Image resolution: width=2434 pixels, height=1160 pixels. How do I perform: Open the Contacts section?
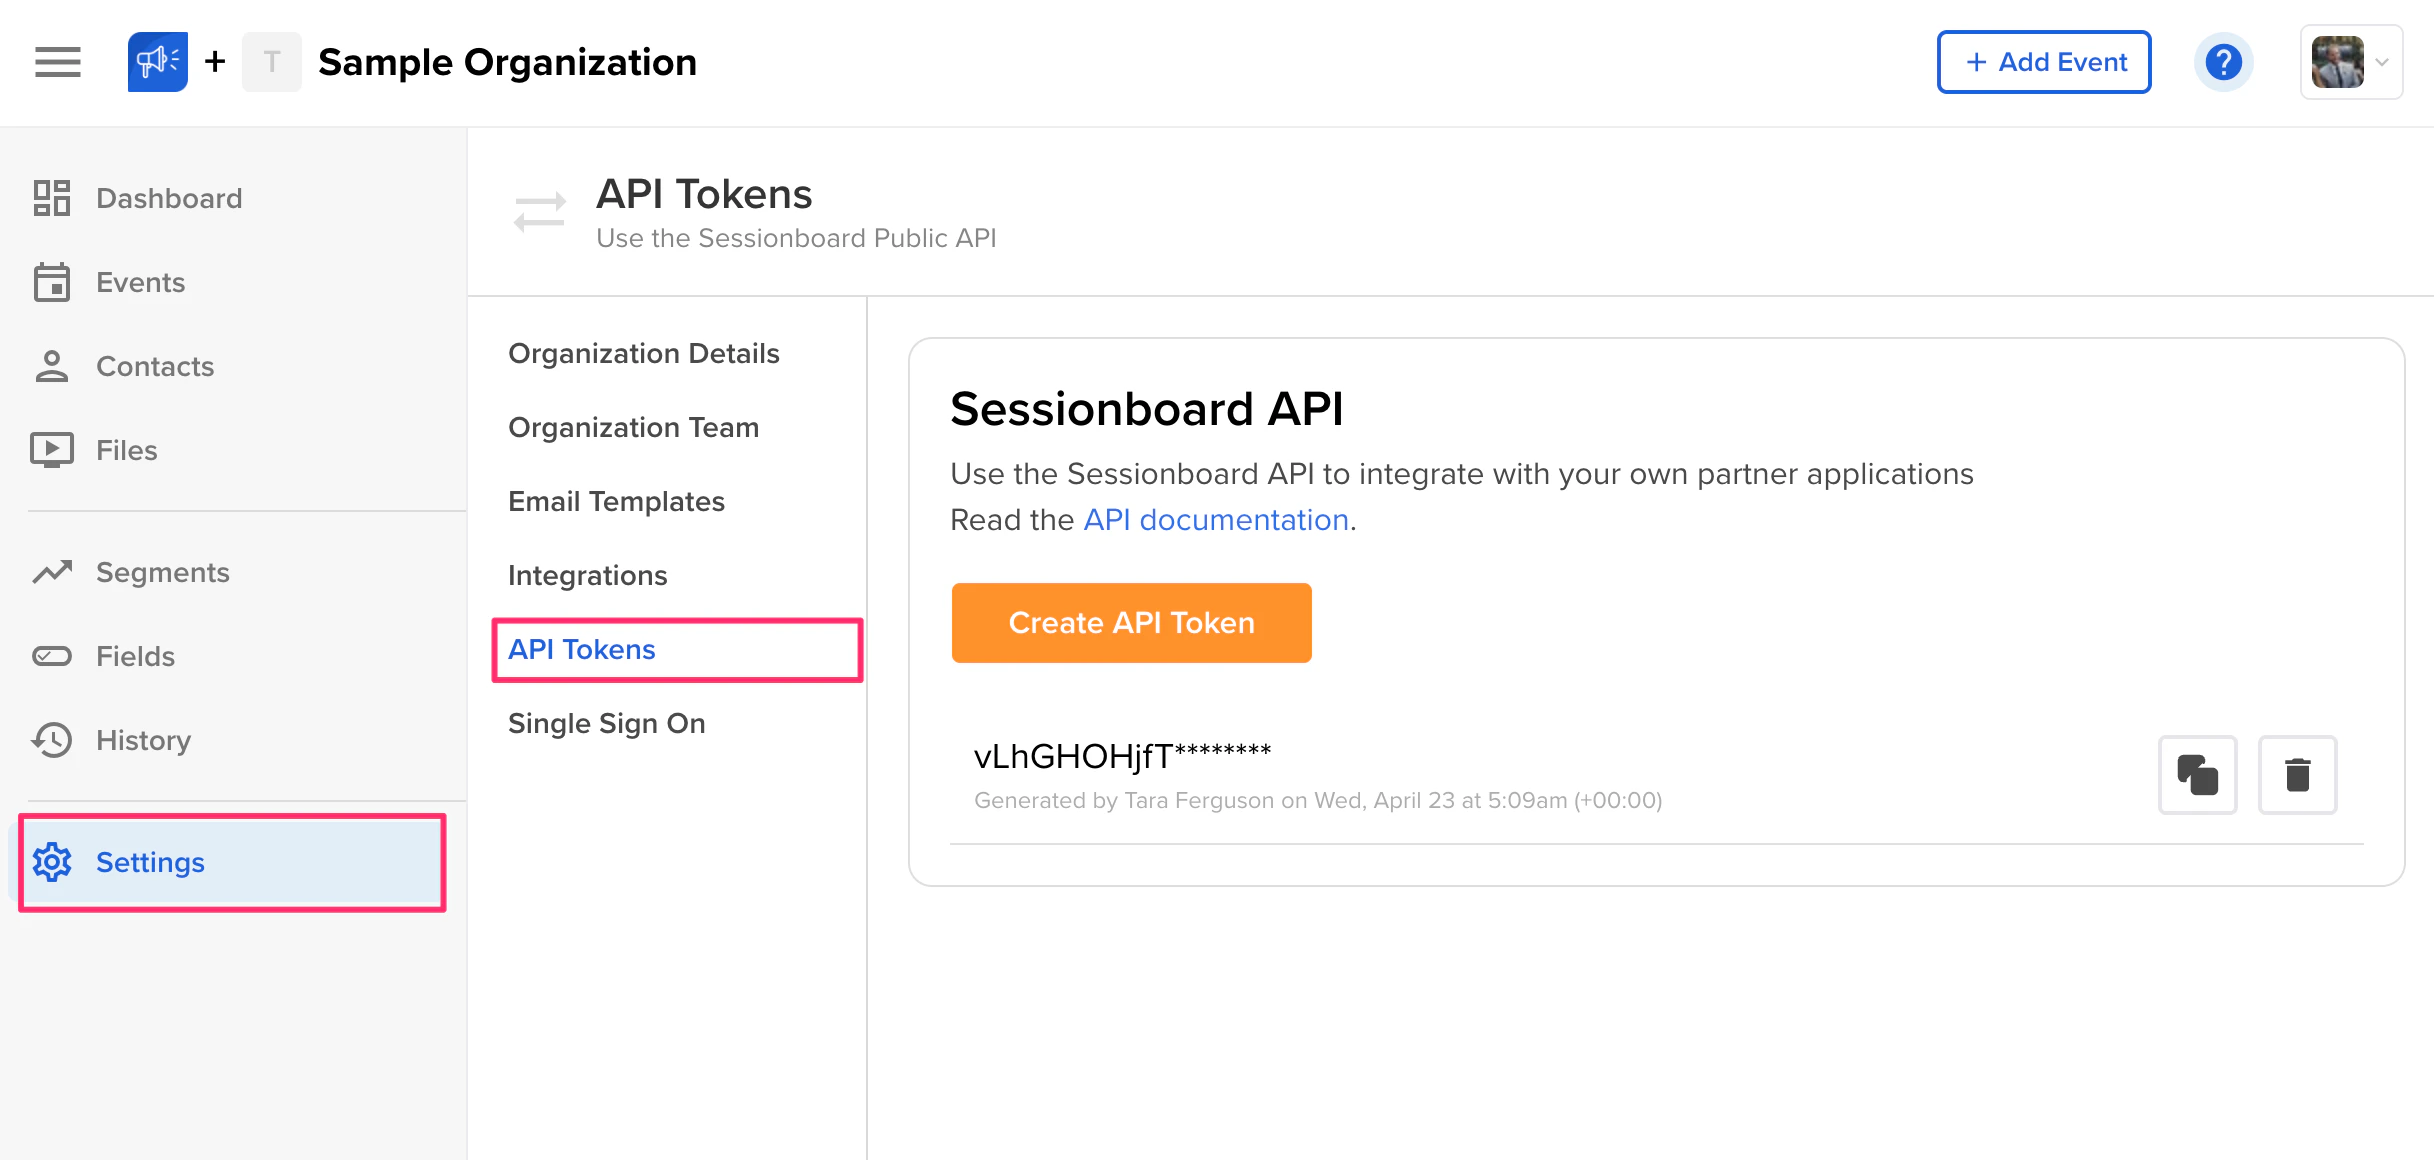click(x=155, y=366)
